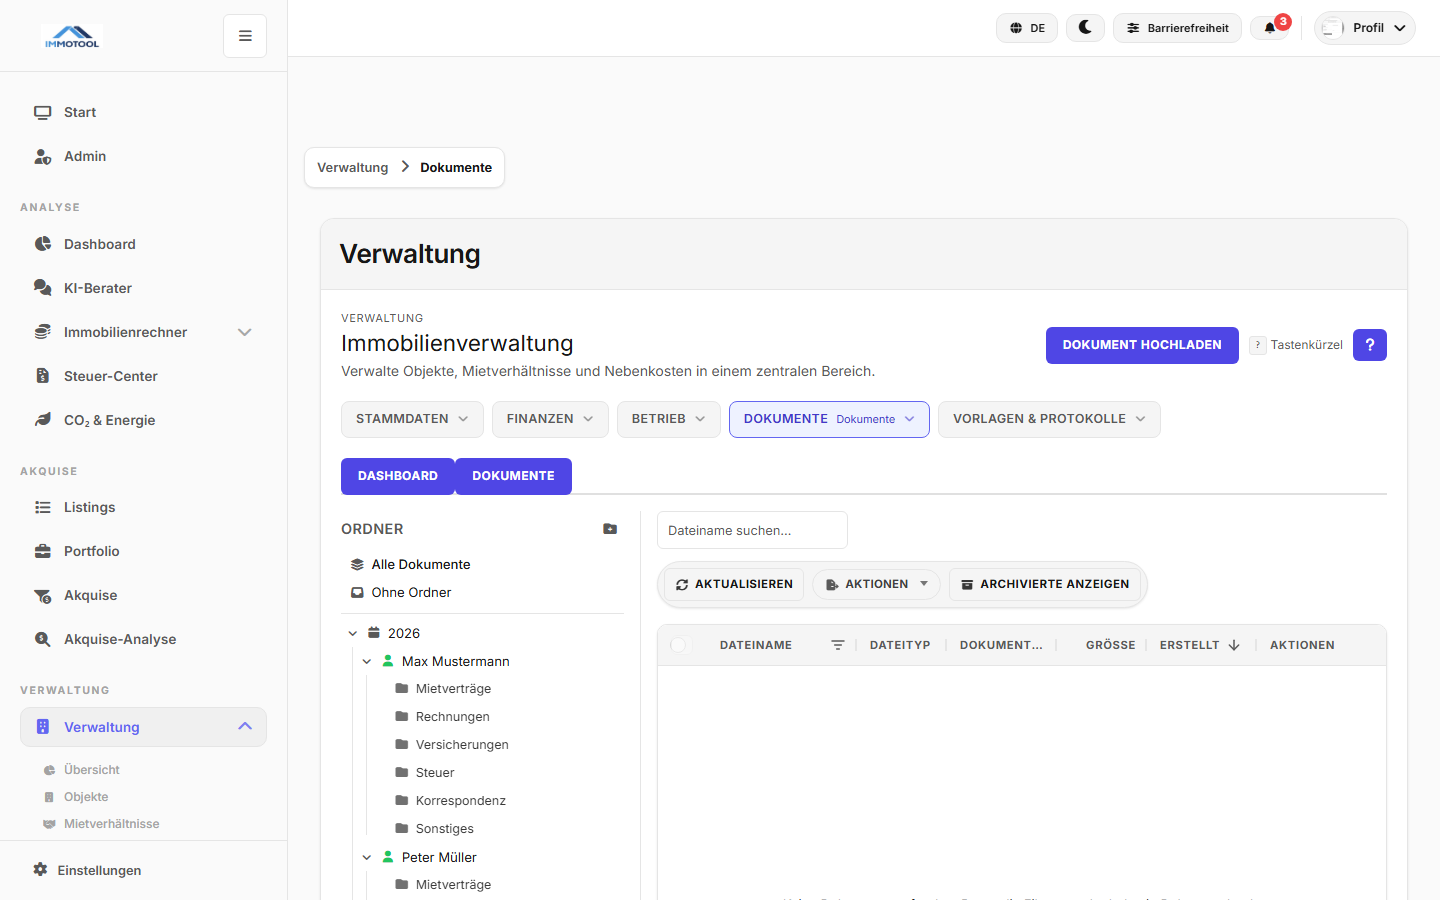This screenshot has height=900, width=1440.
Task: Click the Dateiname suchen search field
Action: click(752, 530)
